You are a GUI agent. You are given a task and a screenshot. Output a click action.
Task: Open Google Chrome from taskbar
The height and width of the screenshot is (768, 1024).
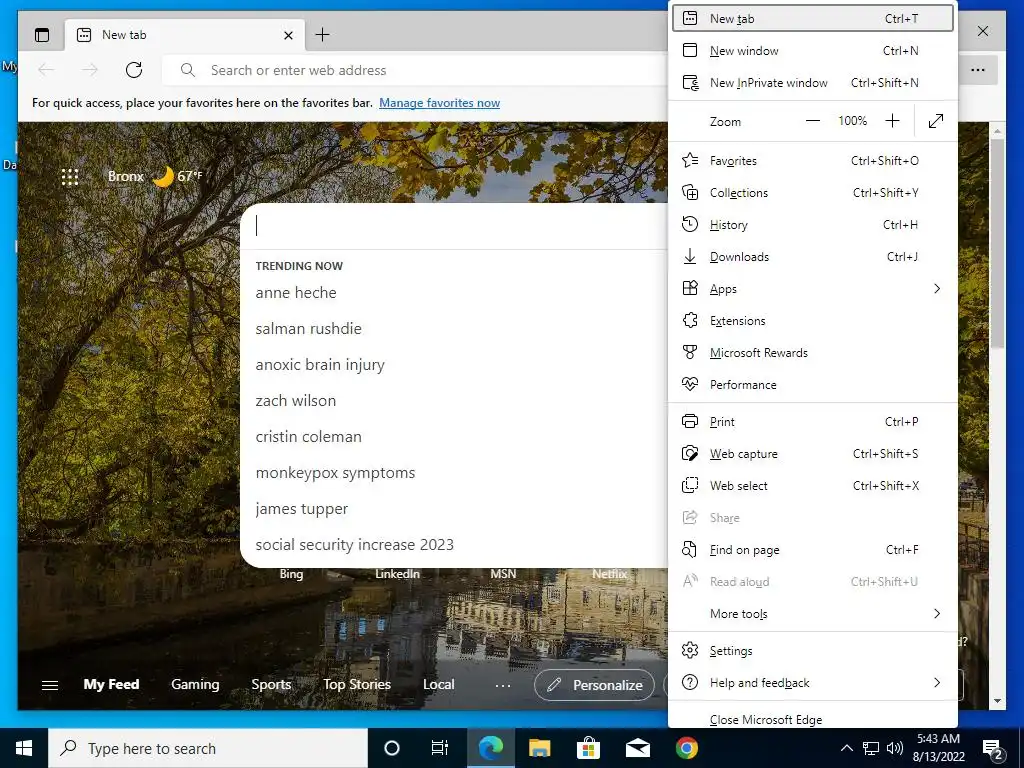686,748
